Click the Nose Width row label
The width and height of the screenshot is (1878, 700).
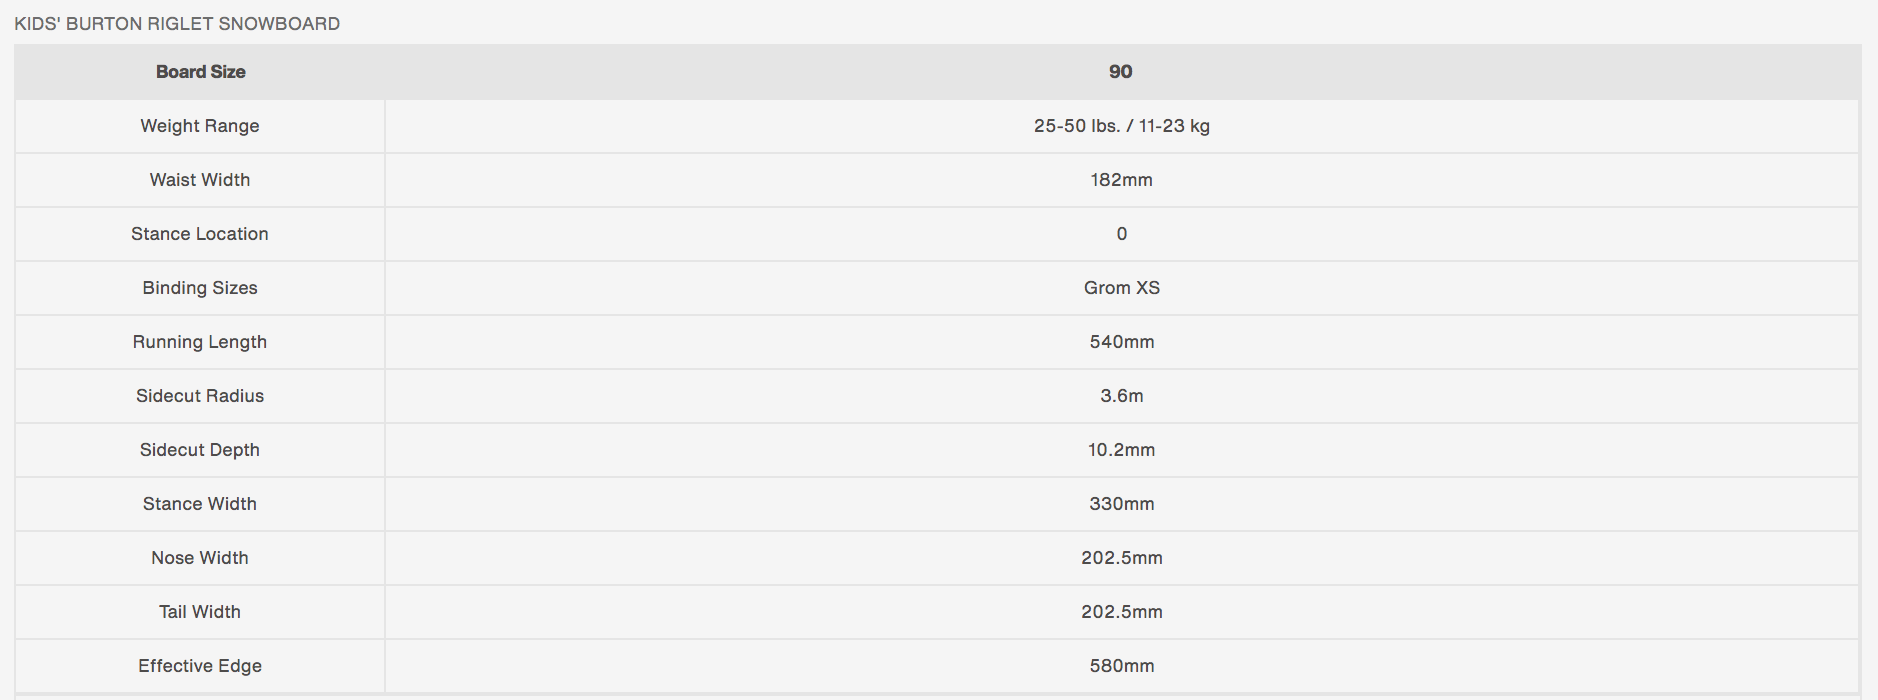click(200, 558)
